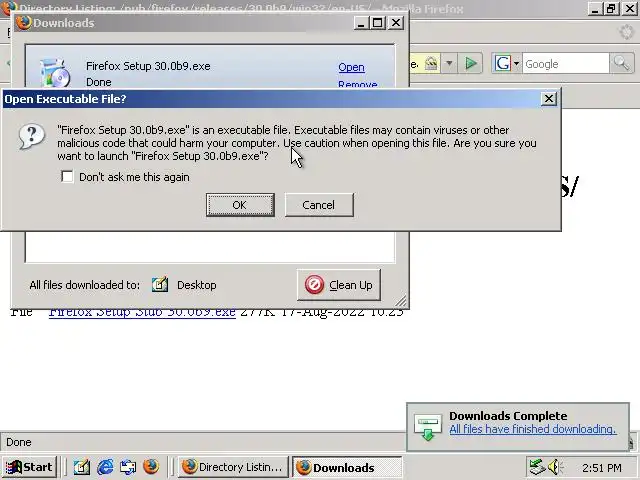The image size is (640, 480).
Task: Click the third quick launch icon
Action: pos(128,467)
